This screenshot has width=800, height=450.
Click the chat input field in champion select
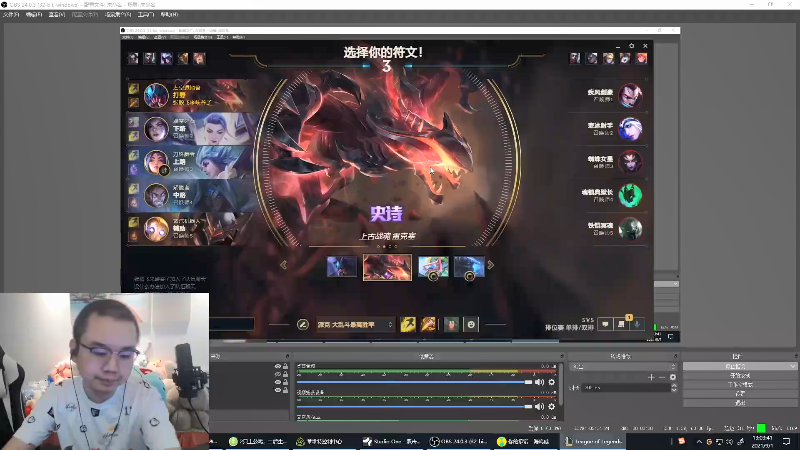232,324
